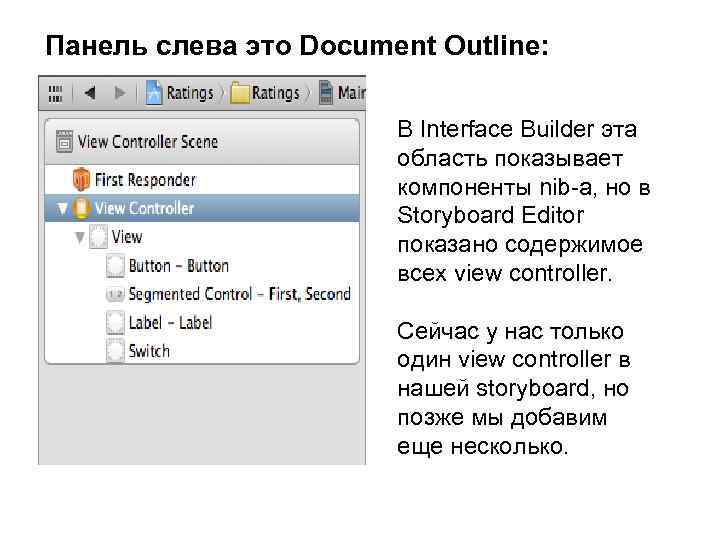Viewport: 720px width, 540px height.
Task: Click the Ratings project icon in jump bar
Action: pyautogui.click(x=154, y=93)
